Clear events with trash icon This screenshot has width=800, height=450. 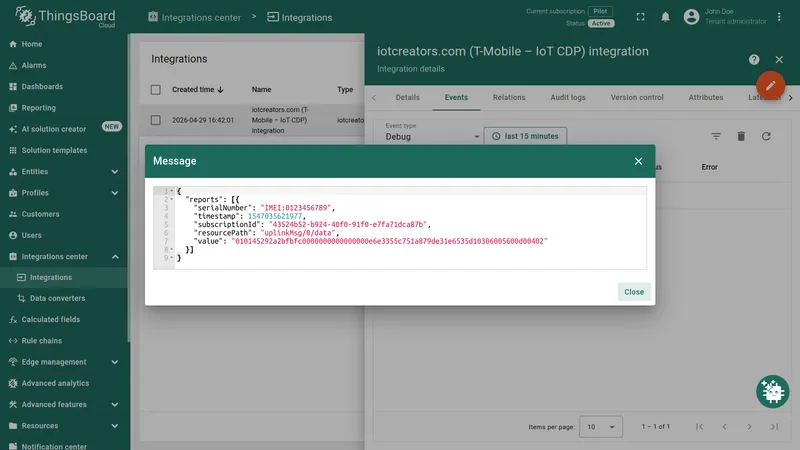coord(741,136)
